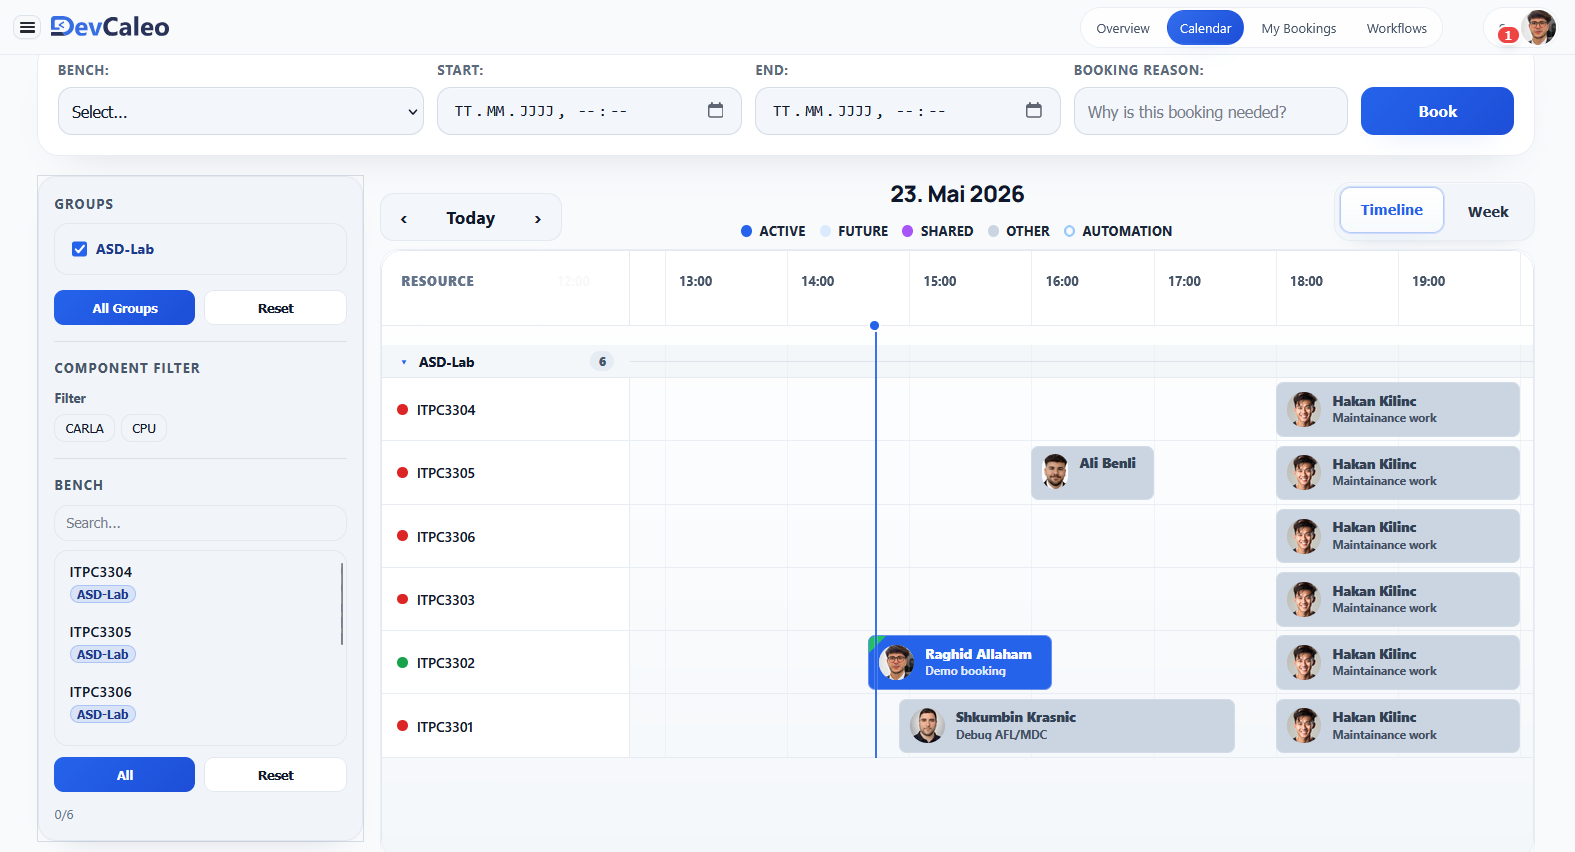Click the bench Search field

(200, 523)
